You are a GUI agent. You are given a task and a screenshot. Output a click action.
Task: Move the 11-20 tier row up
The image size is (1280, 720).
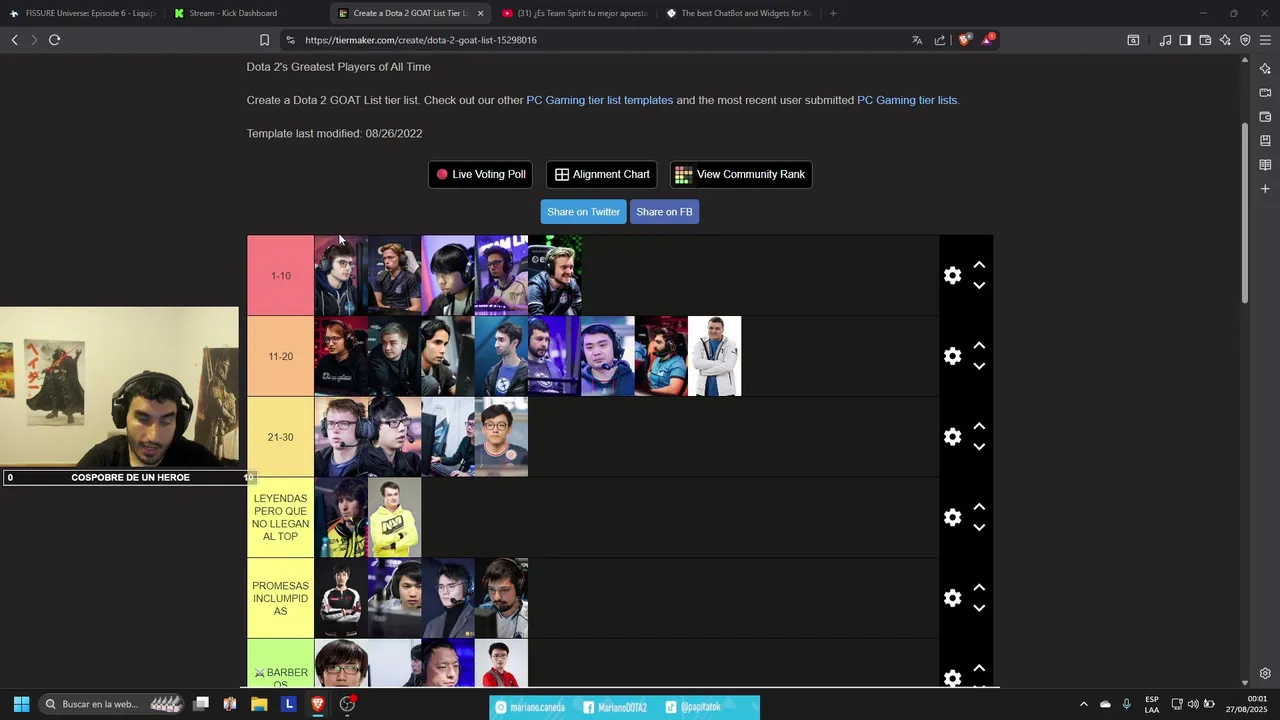pos(979,346)
